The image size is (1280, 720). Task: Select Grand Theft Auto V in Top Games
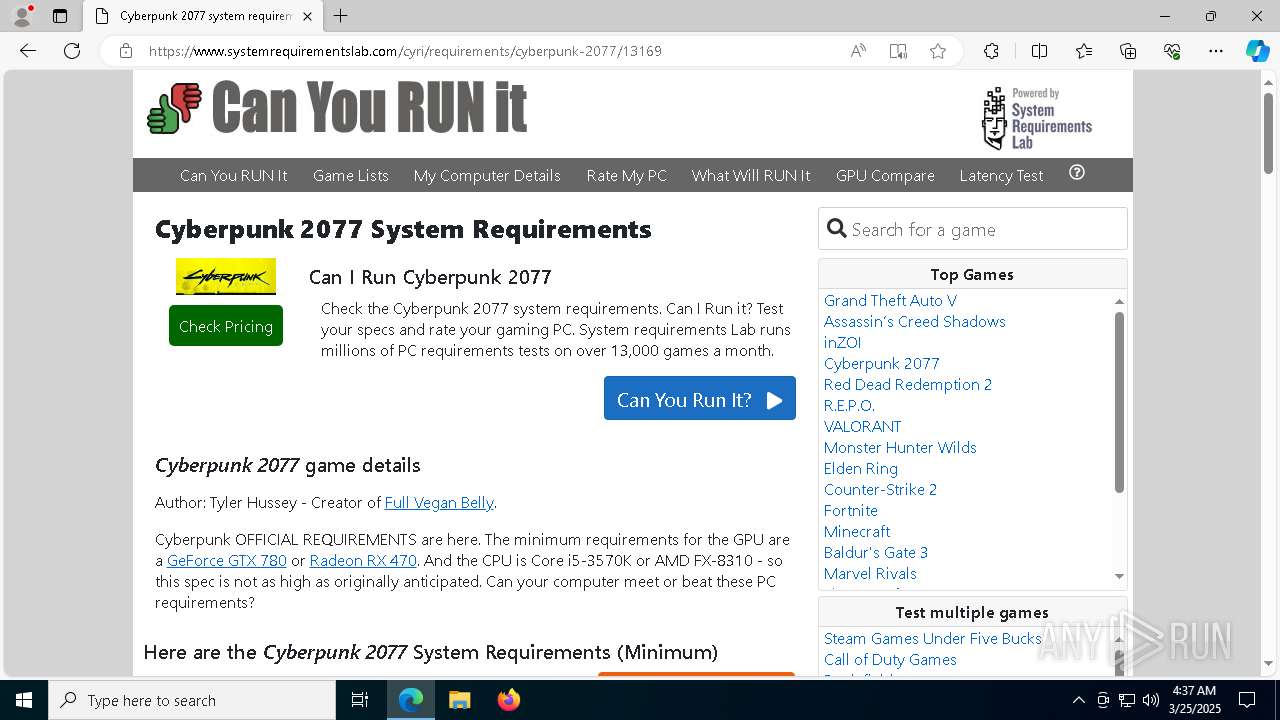coord(890,300)
